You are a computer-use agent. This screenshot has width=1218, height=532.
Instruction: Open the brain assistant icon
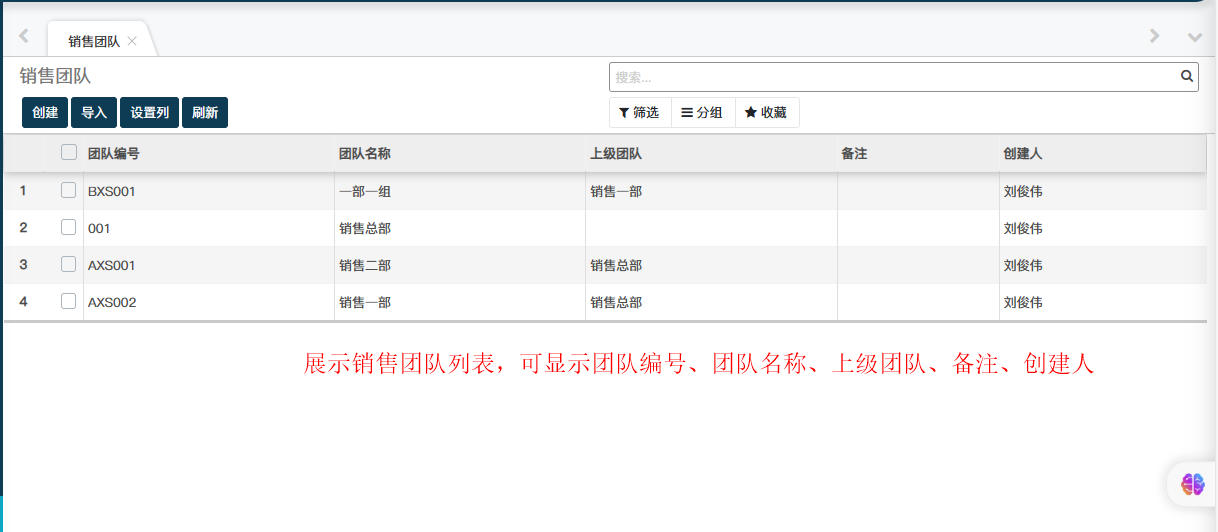pyautogui.click(x=1193, y=484)
